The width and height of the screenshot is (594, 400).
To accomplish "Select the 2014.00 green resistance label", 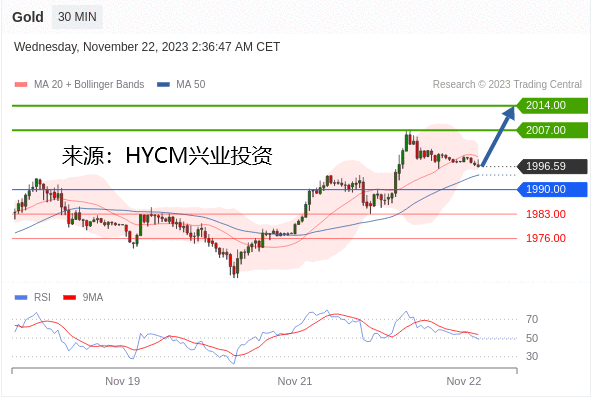I will pyautogui.click(x=552, y=105).
